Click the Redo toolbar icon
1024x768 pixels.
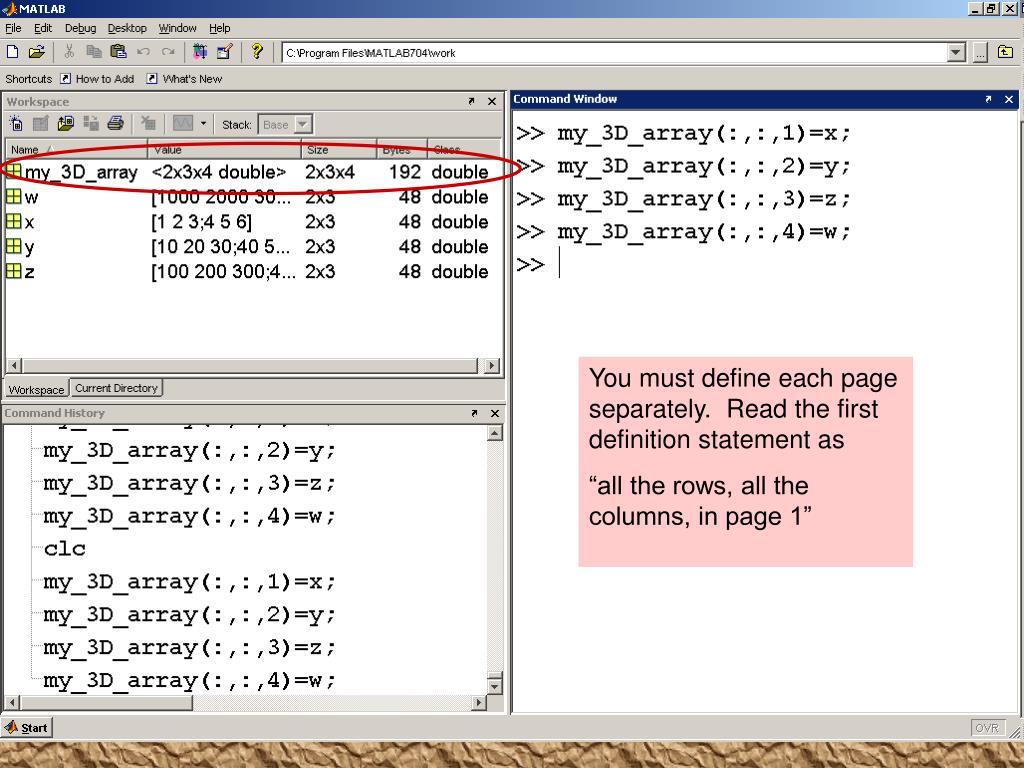pyautogui.click(x=168, y=52)
